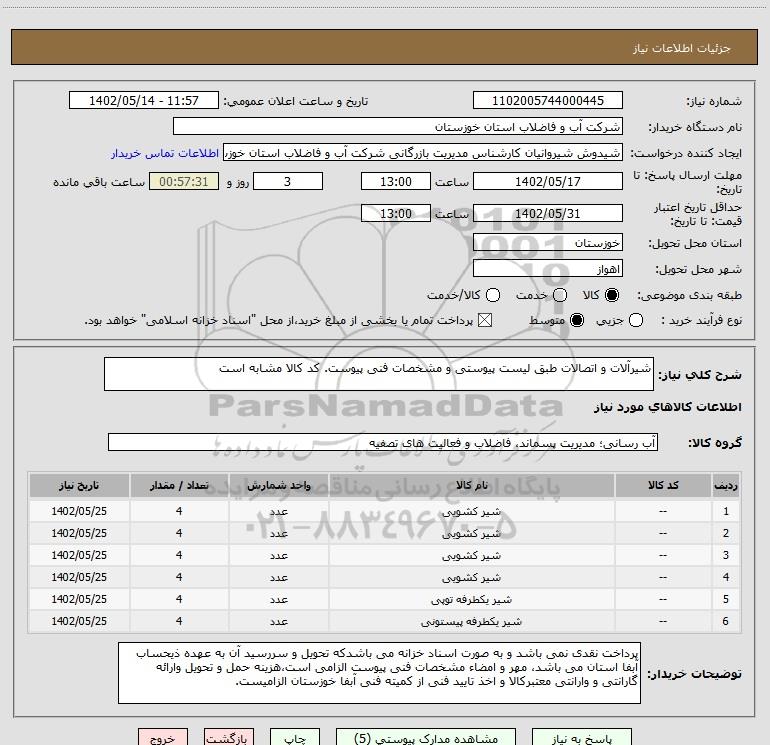The width and height of the screenshot is (770, 745).
Task: Select the جزیی purchase type radio
Action: coord(636,320)
